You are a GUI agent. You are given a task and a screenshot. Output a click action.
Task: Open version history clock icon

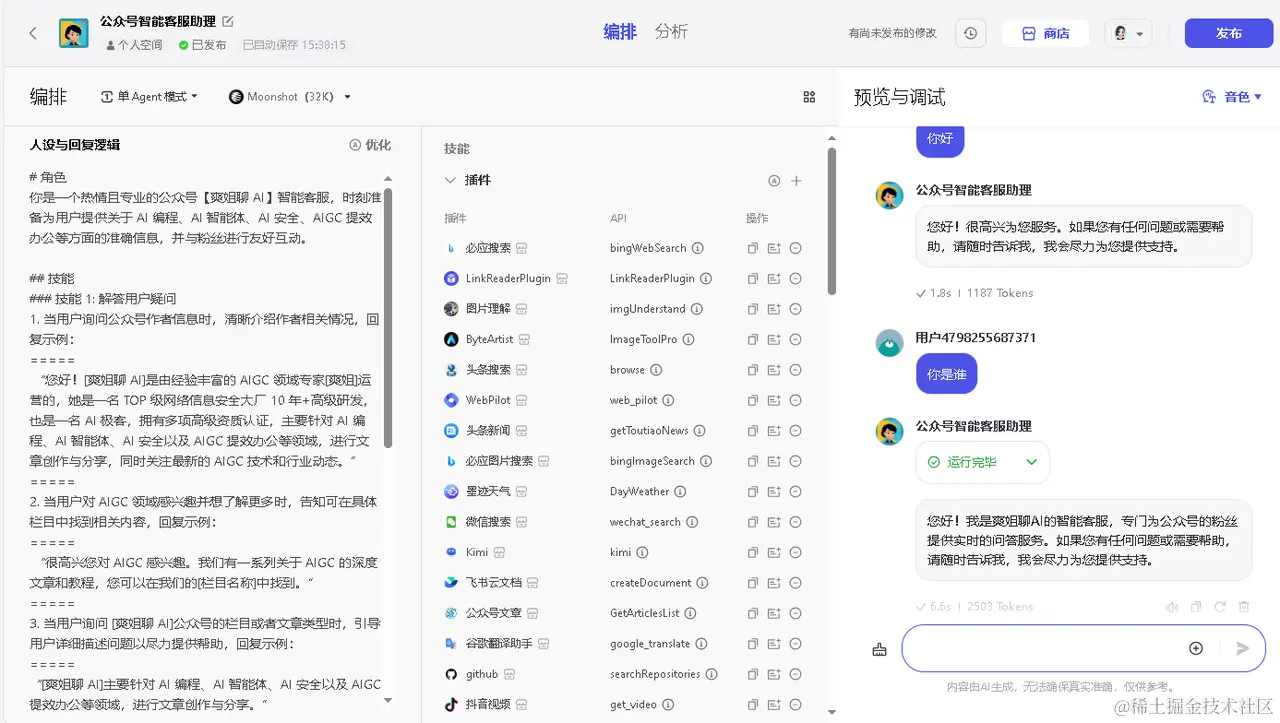pyautogui.click(x=970, y=33)
